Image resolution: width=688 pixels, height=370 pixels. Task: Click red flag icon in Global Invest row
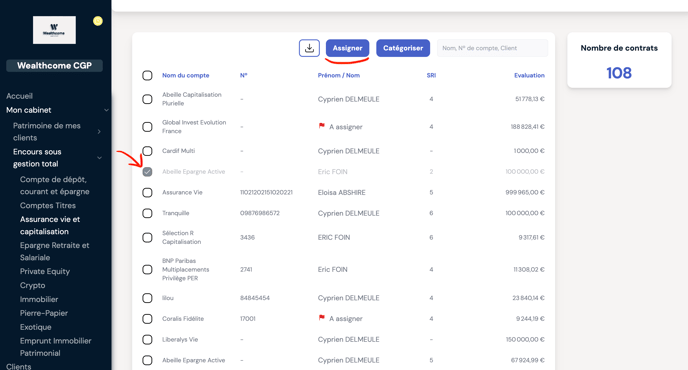[322, 126]
